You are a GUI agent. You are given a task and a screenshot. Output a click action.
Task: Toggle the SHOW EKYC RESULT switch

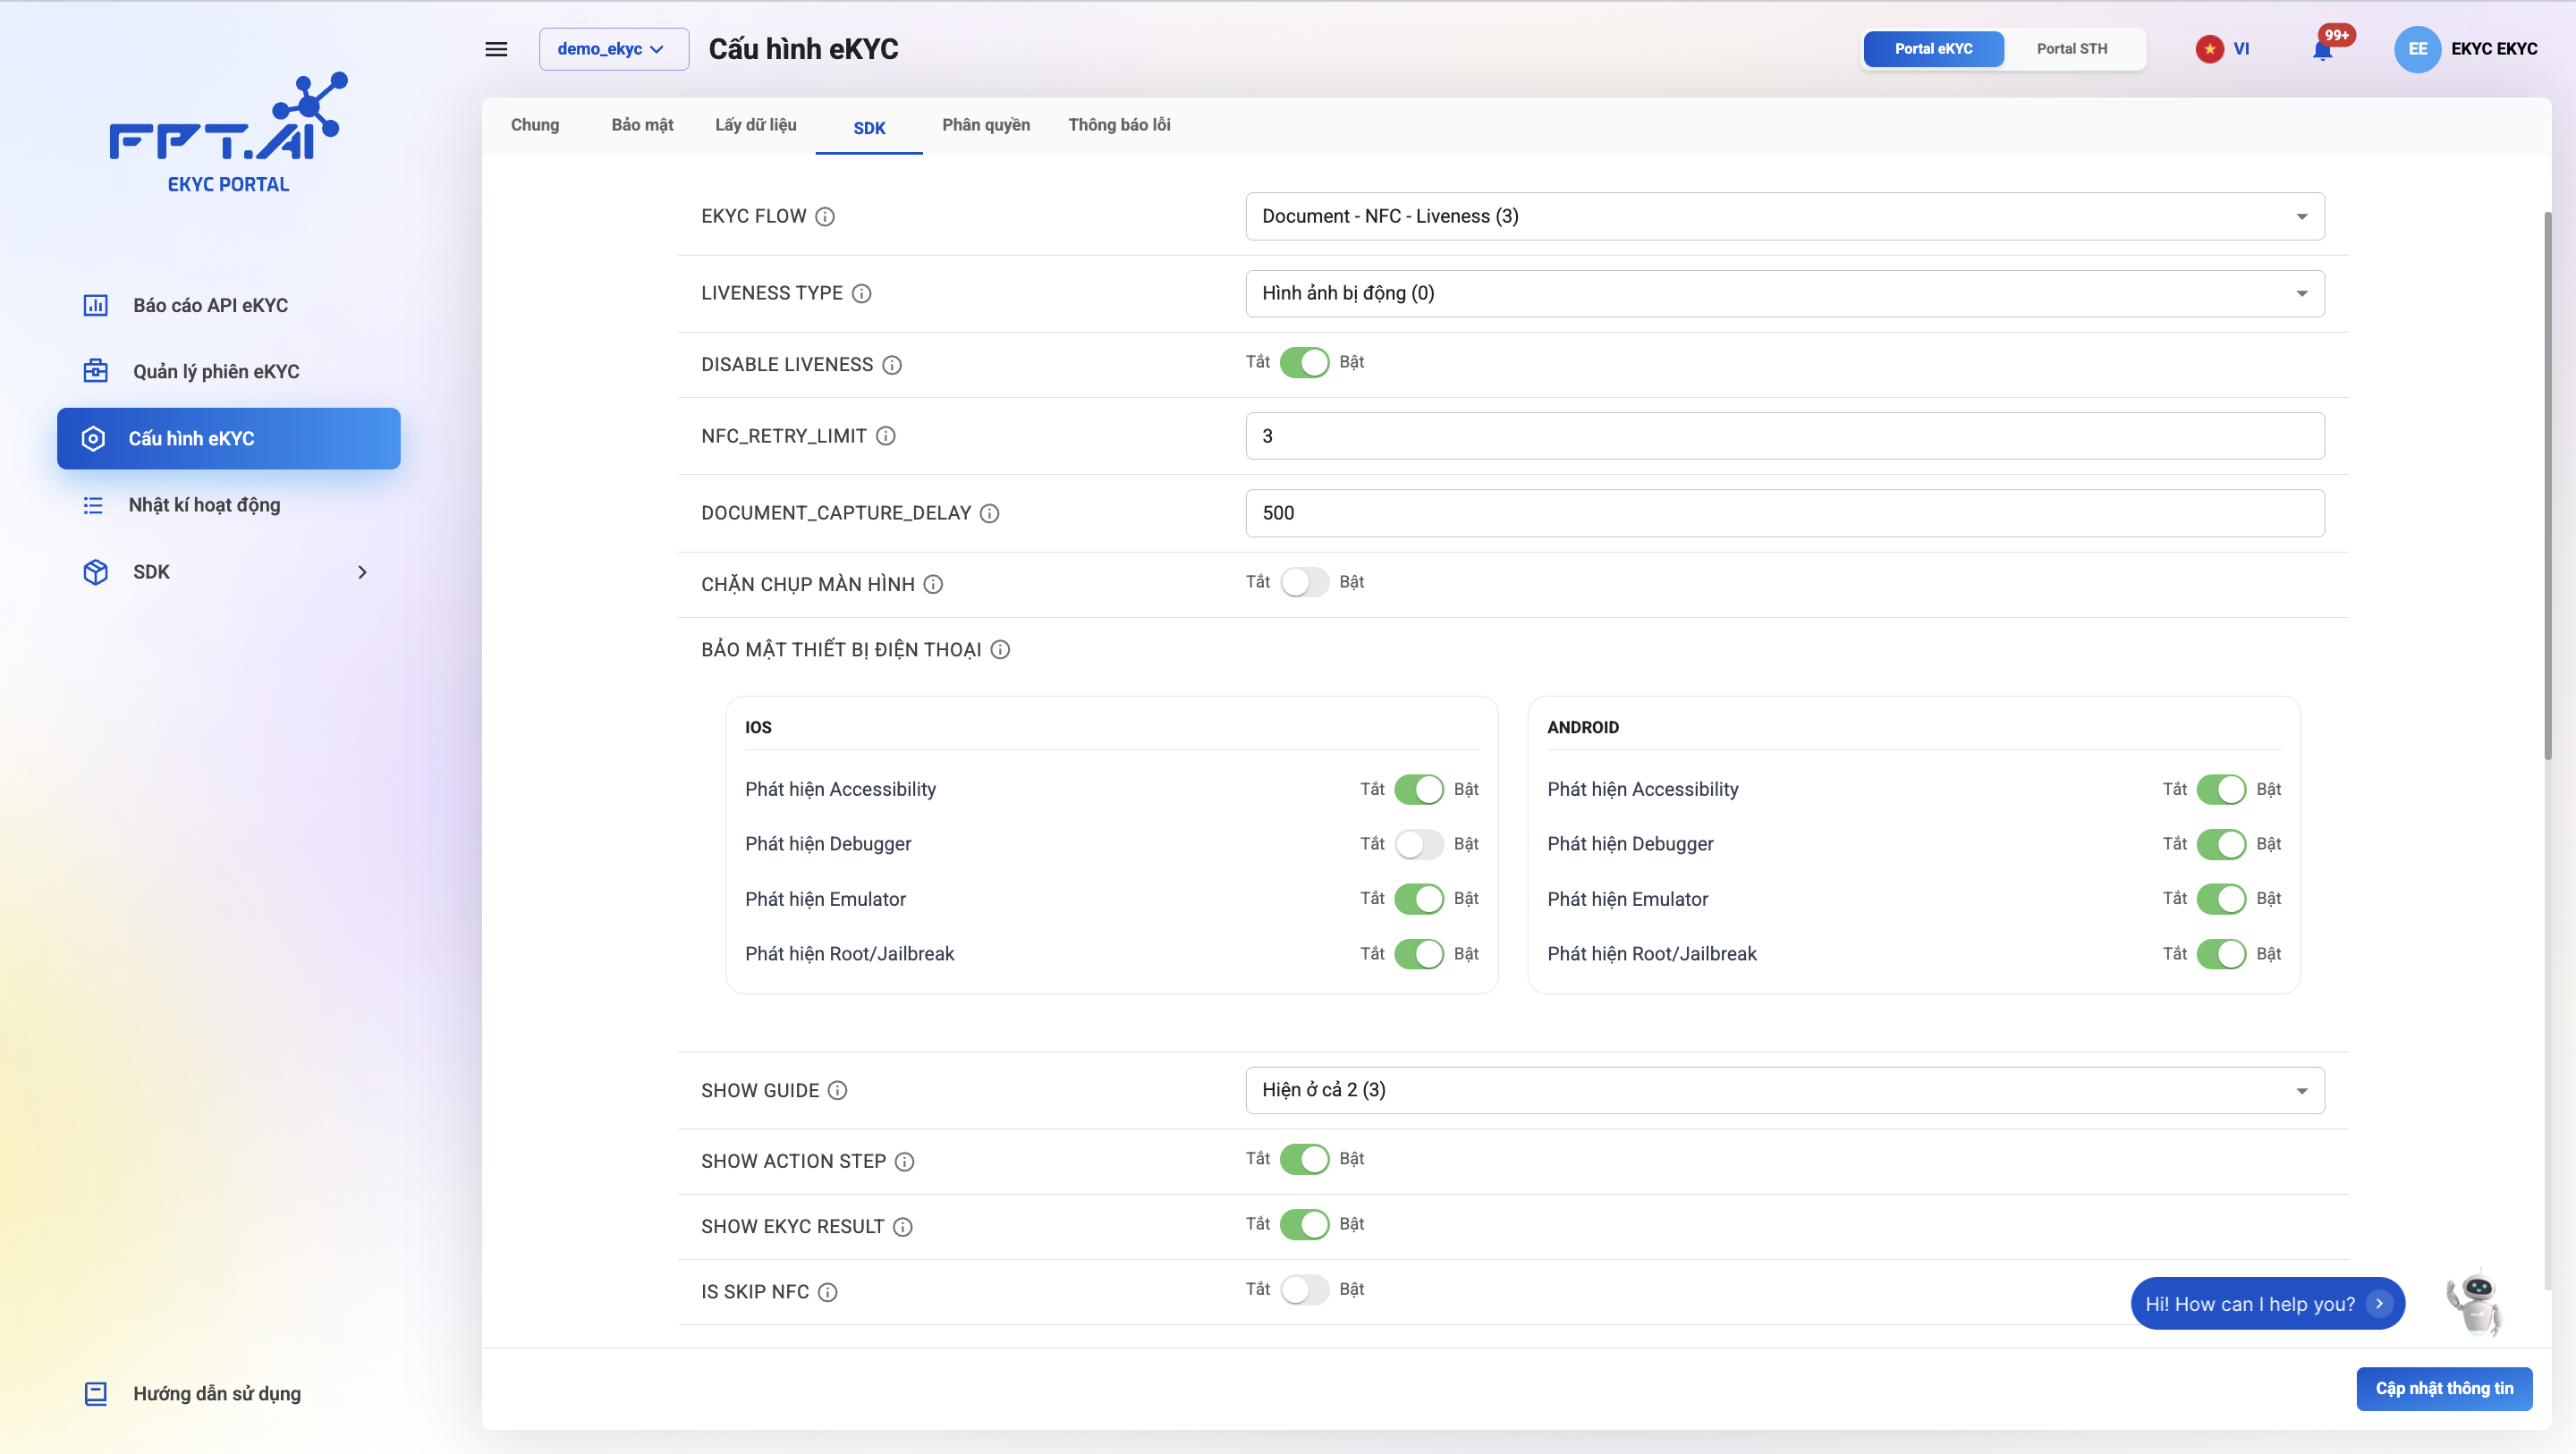[x=1304, y=1224]
